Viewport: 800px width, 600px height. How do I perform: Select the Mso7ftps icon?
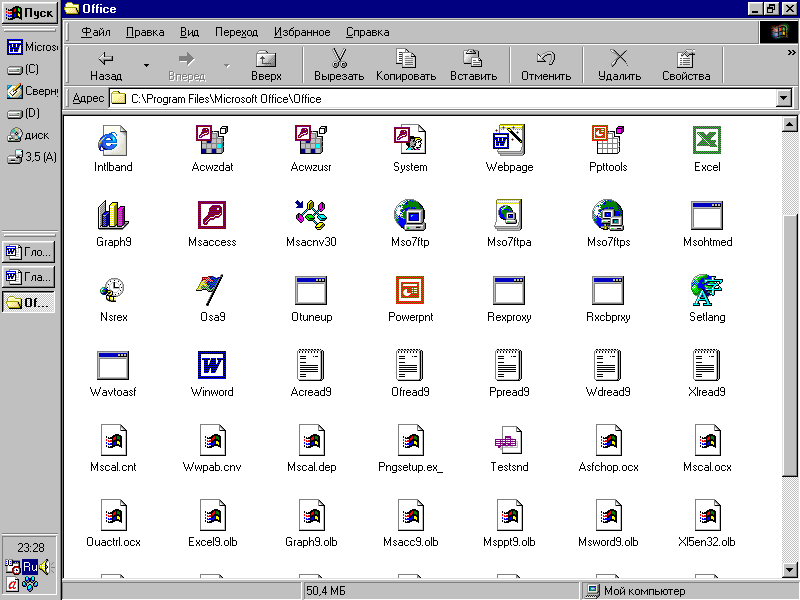tap(608, 215)
